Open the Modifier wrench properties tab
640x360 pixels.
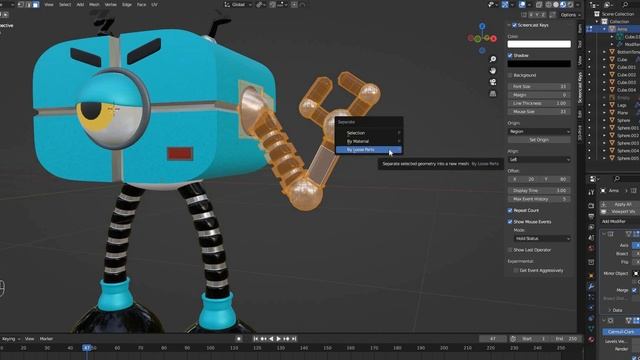[591, 287]
